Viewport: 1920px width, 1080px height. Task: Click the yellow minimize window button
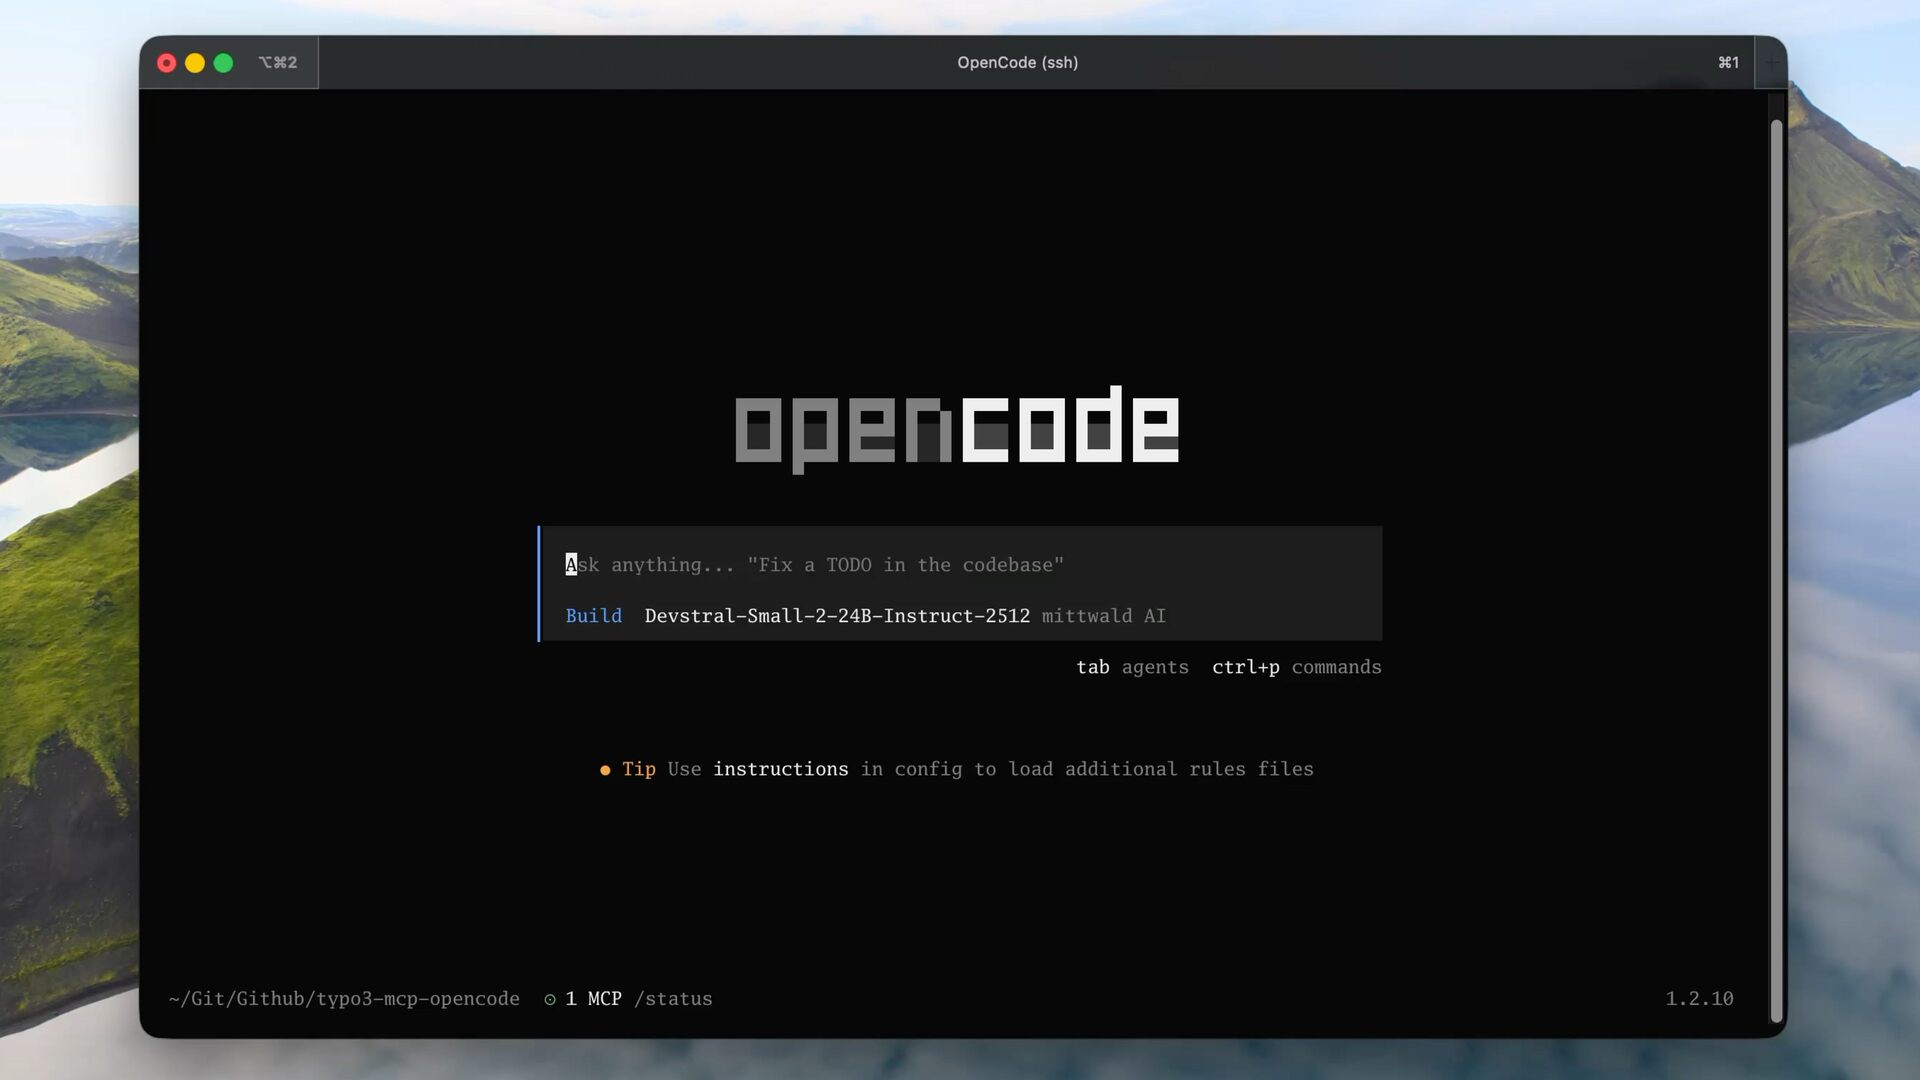(195, 63)
